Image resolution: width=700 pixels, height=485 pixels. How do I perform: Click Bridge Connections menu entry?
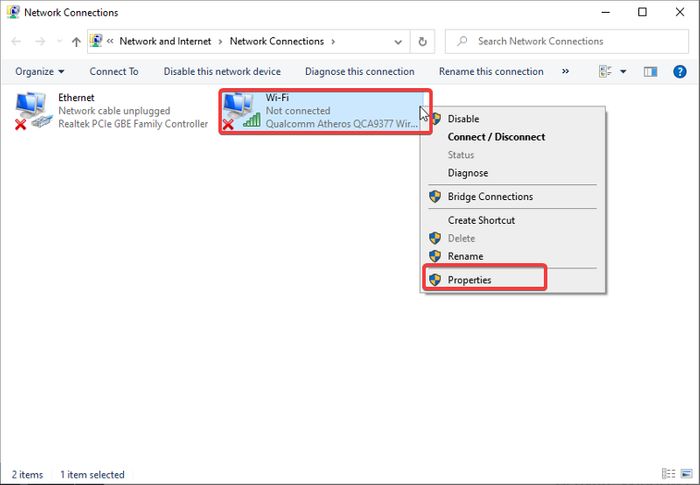click(490, 197)
